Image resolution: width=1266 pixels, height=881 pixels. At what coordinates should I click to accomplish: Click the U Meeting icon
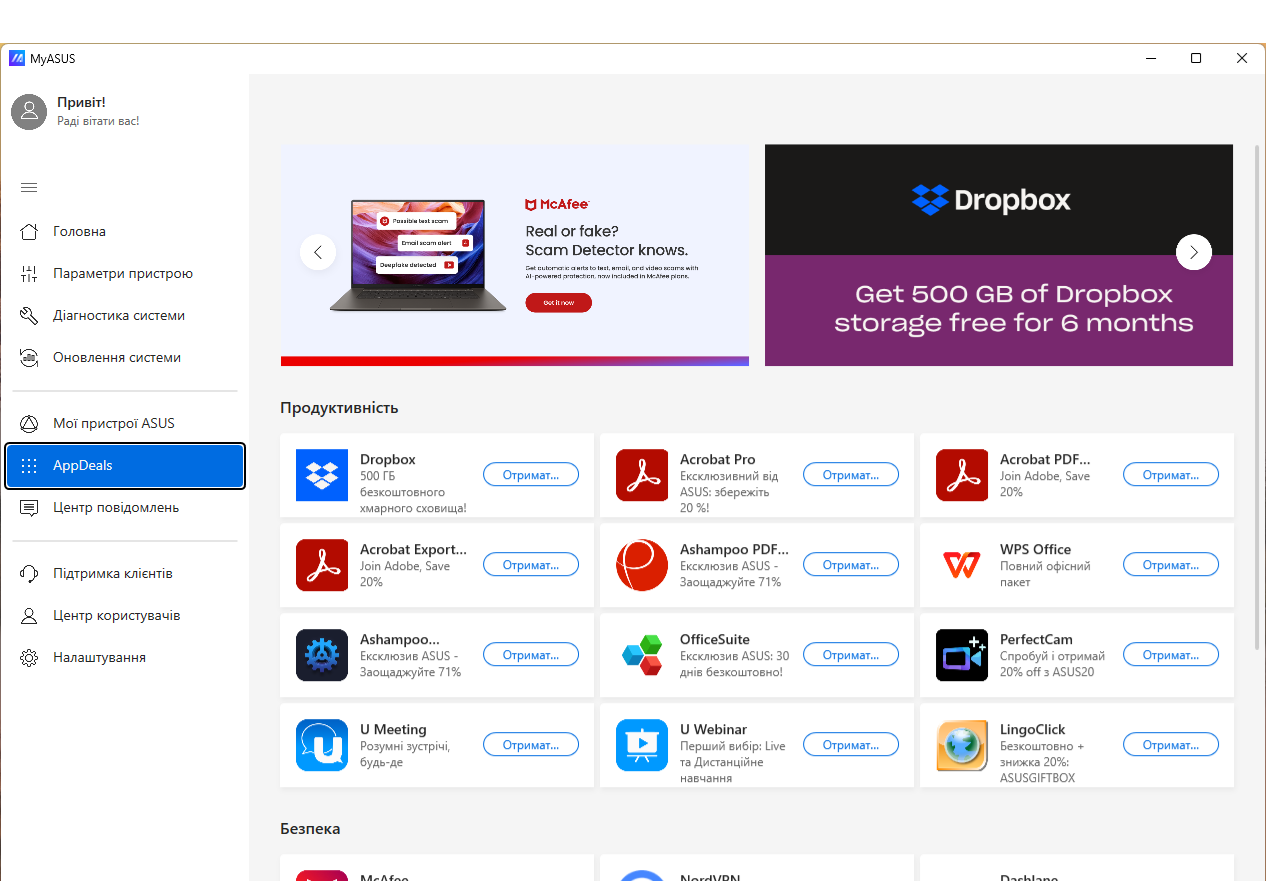pos(322,745)
